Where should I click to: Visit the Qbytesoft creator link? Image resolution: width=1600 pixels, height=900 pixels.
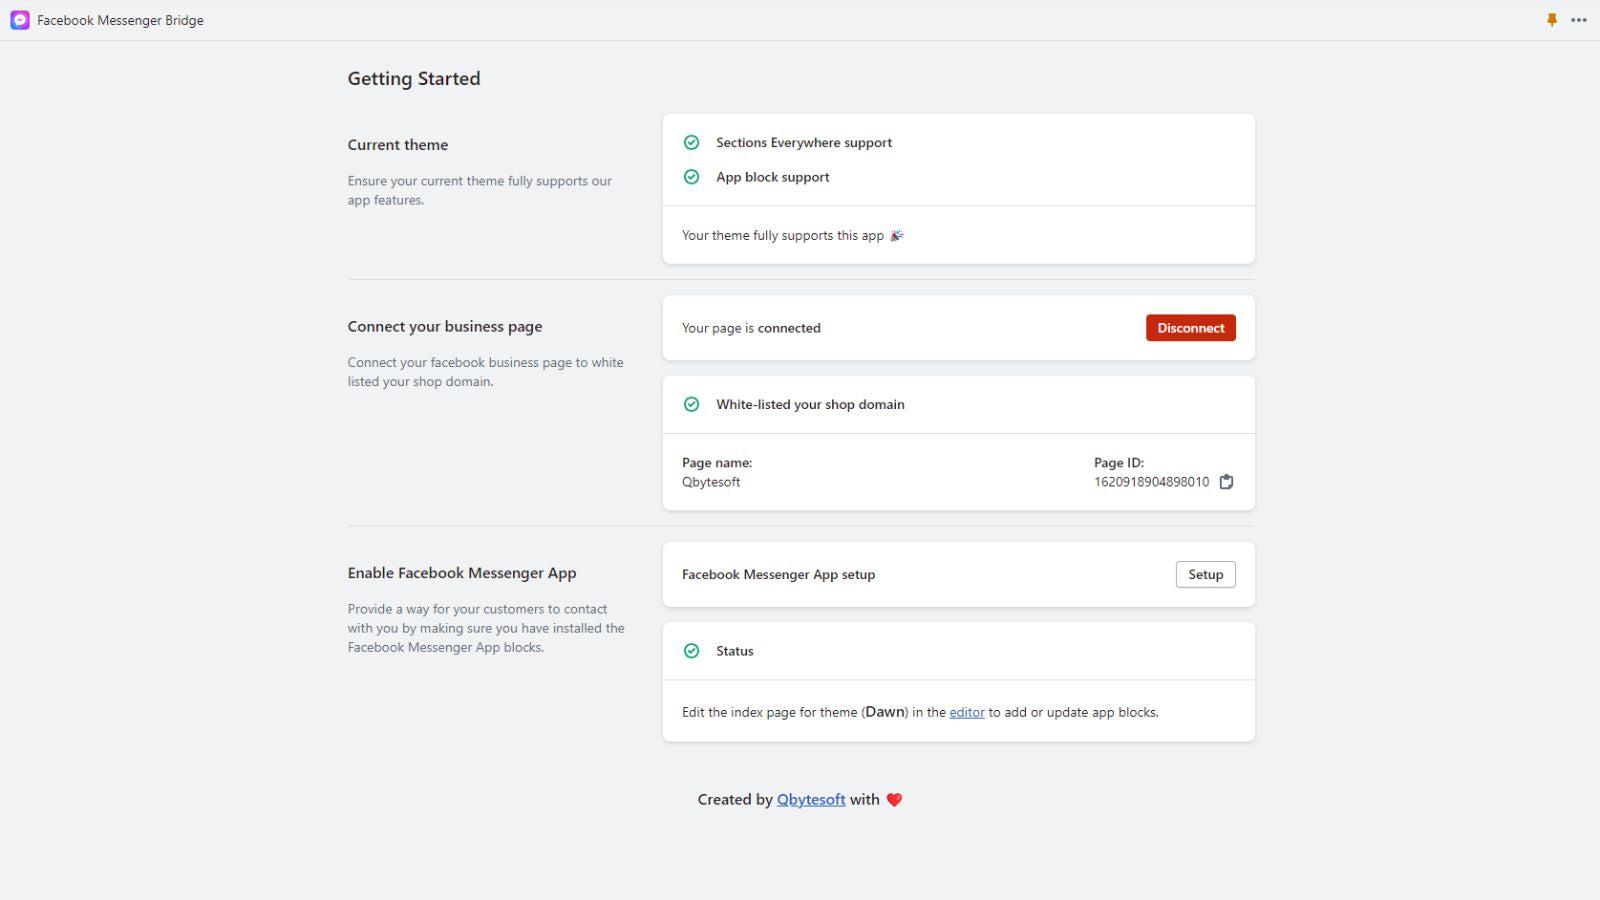point(810,799)
